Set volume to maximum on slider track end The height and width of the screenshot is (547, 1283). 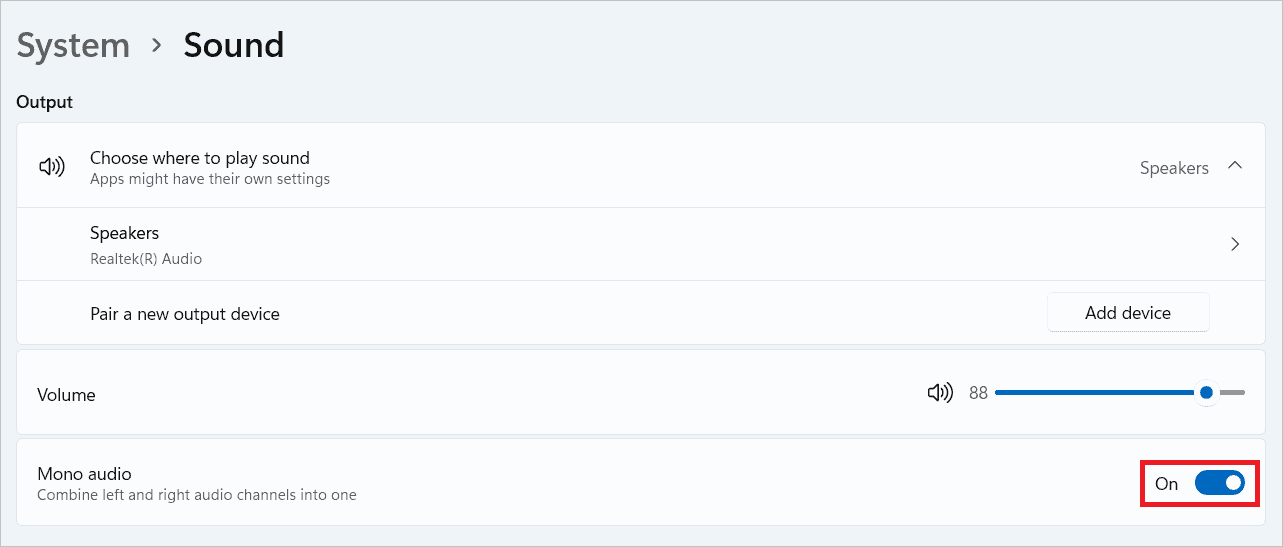tap(1243, 393)
